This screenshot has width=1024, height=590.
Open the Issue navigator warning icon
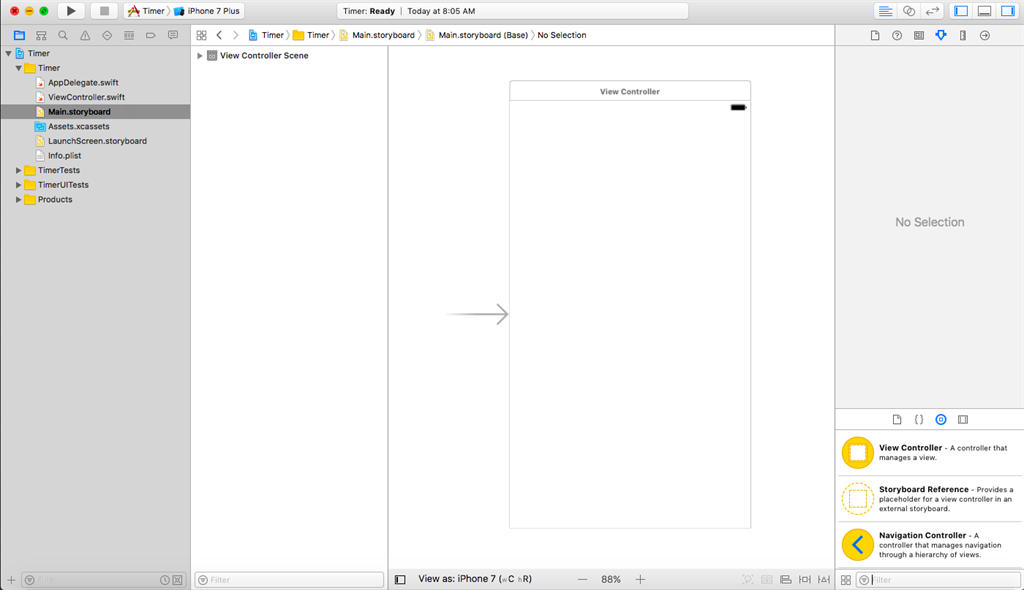(x=85, y=35)
